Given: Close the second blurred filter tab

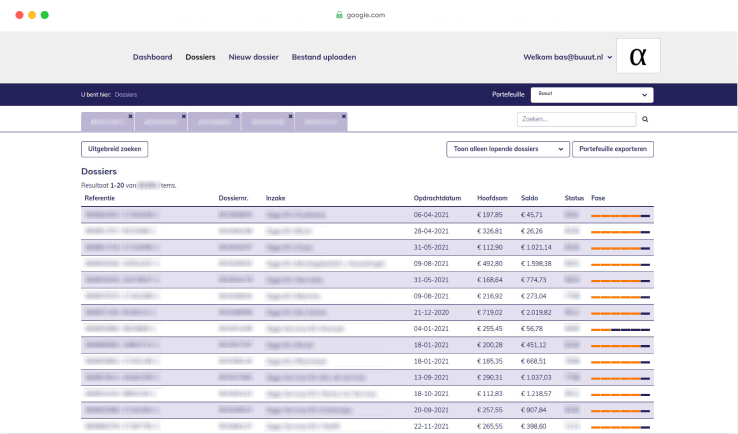Looking at the screenshot, I should point(184,116).
